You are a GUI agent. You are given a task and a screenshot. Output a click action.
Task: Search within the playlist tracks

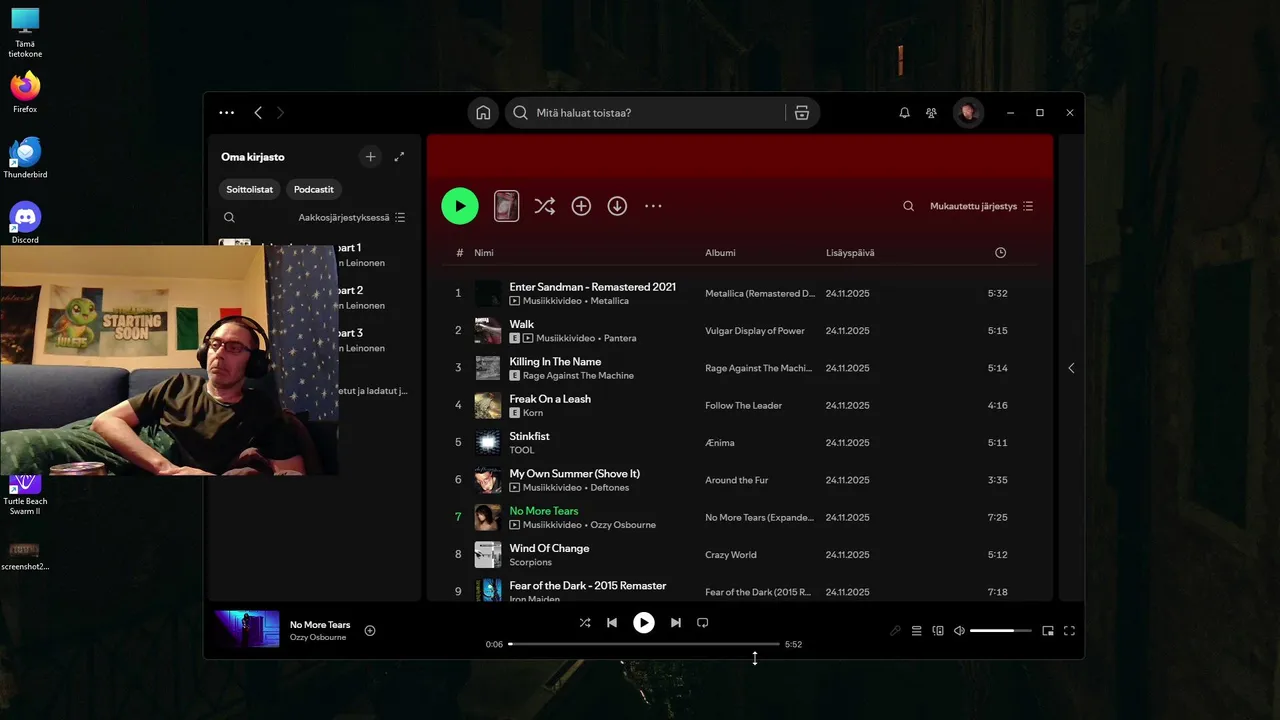coord(908,206)
